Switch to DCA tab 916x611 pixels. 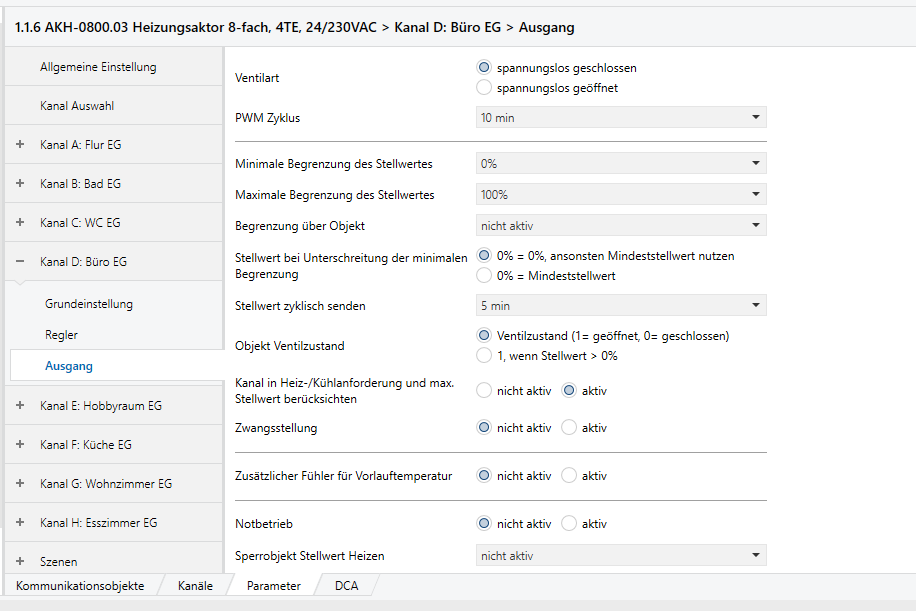pos(346,586)
